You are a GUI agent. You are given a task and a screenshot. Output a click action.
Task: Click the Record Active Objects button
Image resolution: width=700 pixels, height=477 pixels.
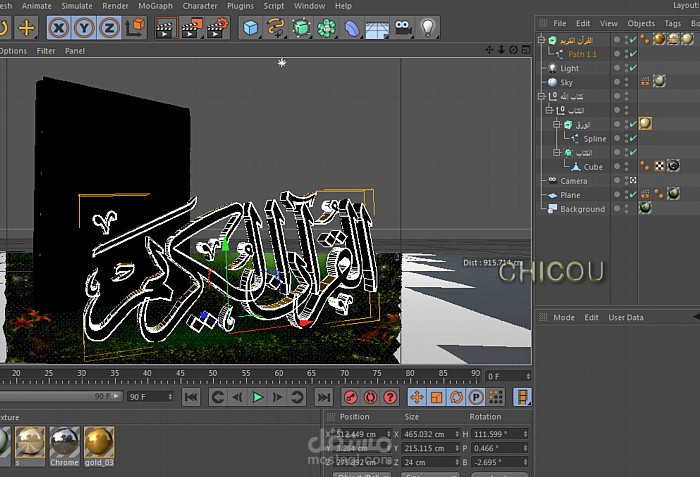tap(350, 397)
